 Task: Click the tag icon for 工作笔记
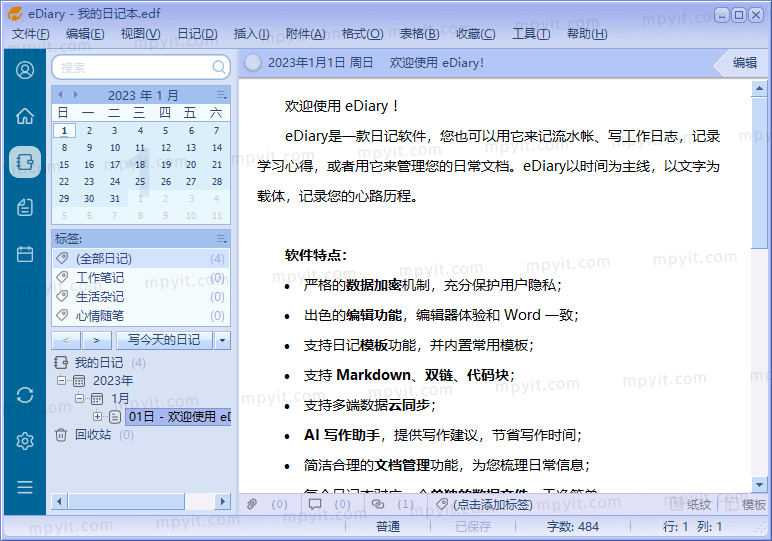[x=62, y=277]
